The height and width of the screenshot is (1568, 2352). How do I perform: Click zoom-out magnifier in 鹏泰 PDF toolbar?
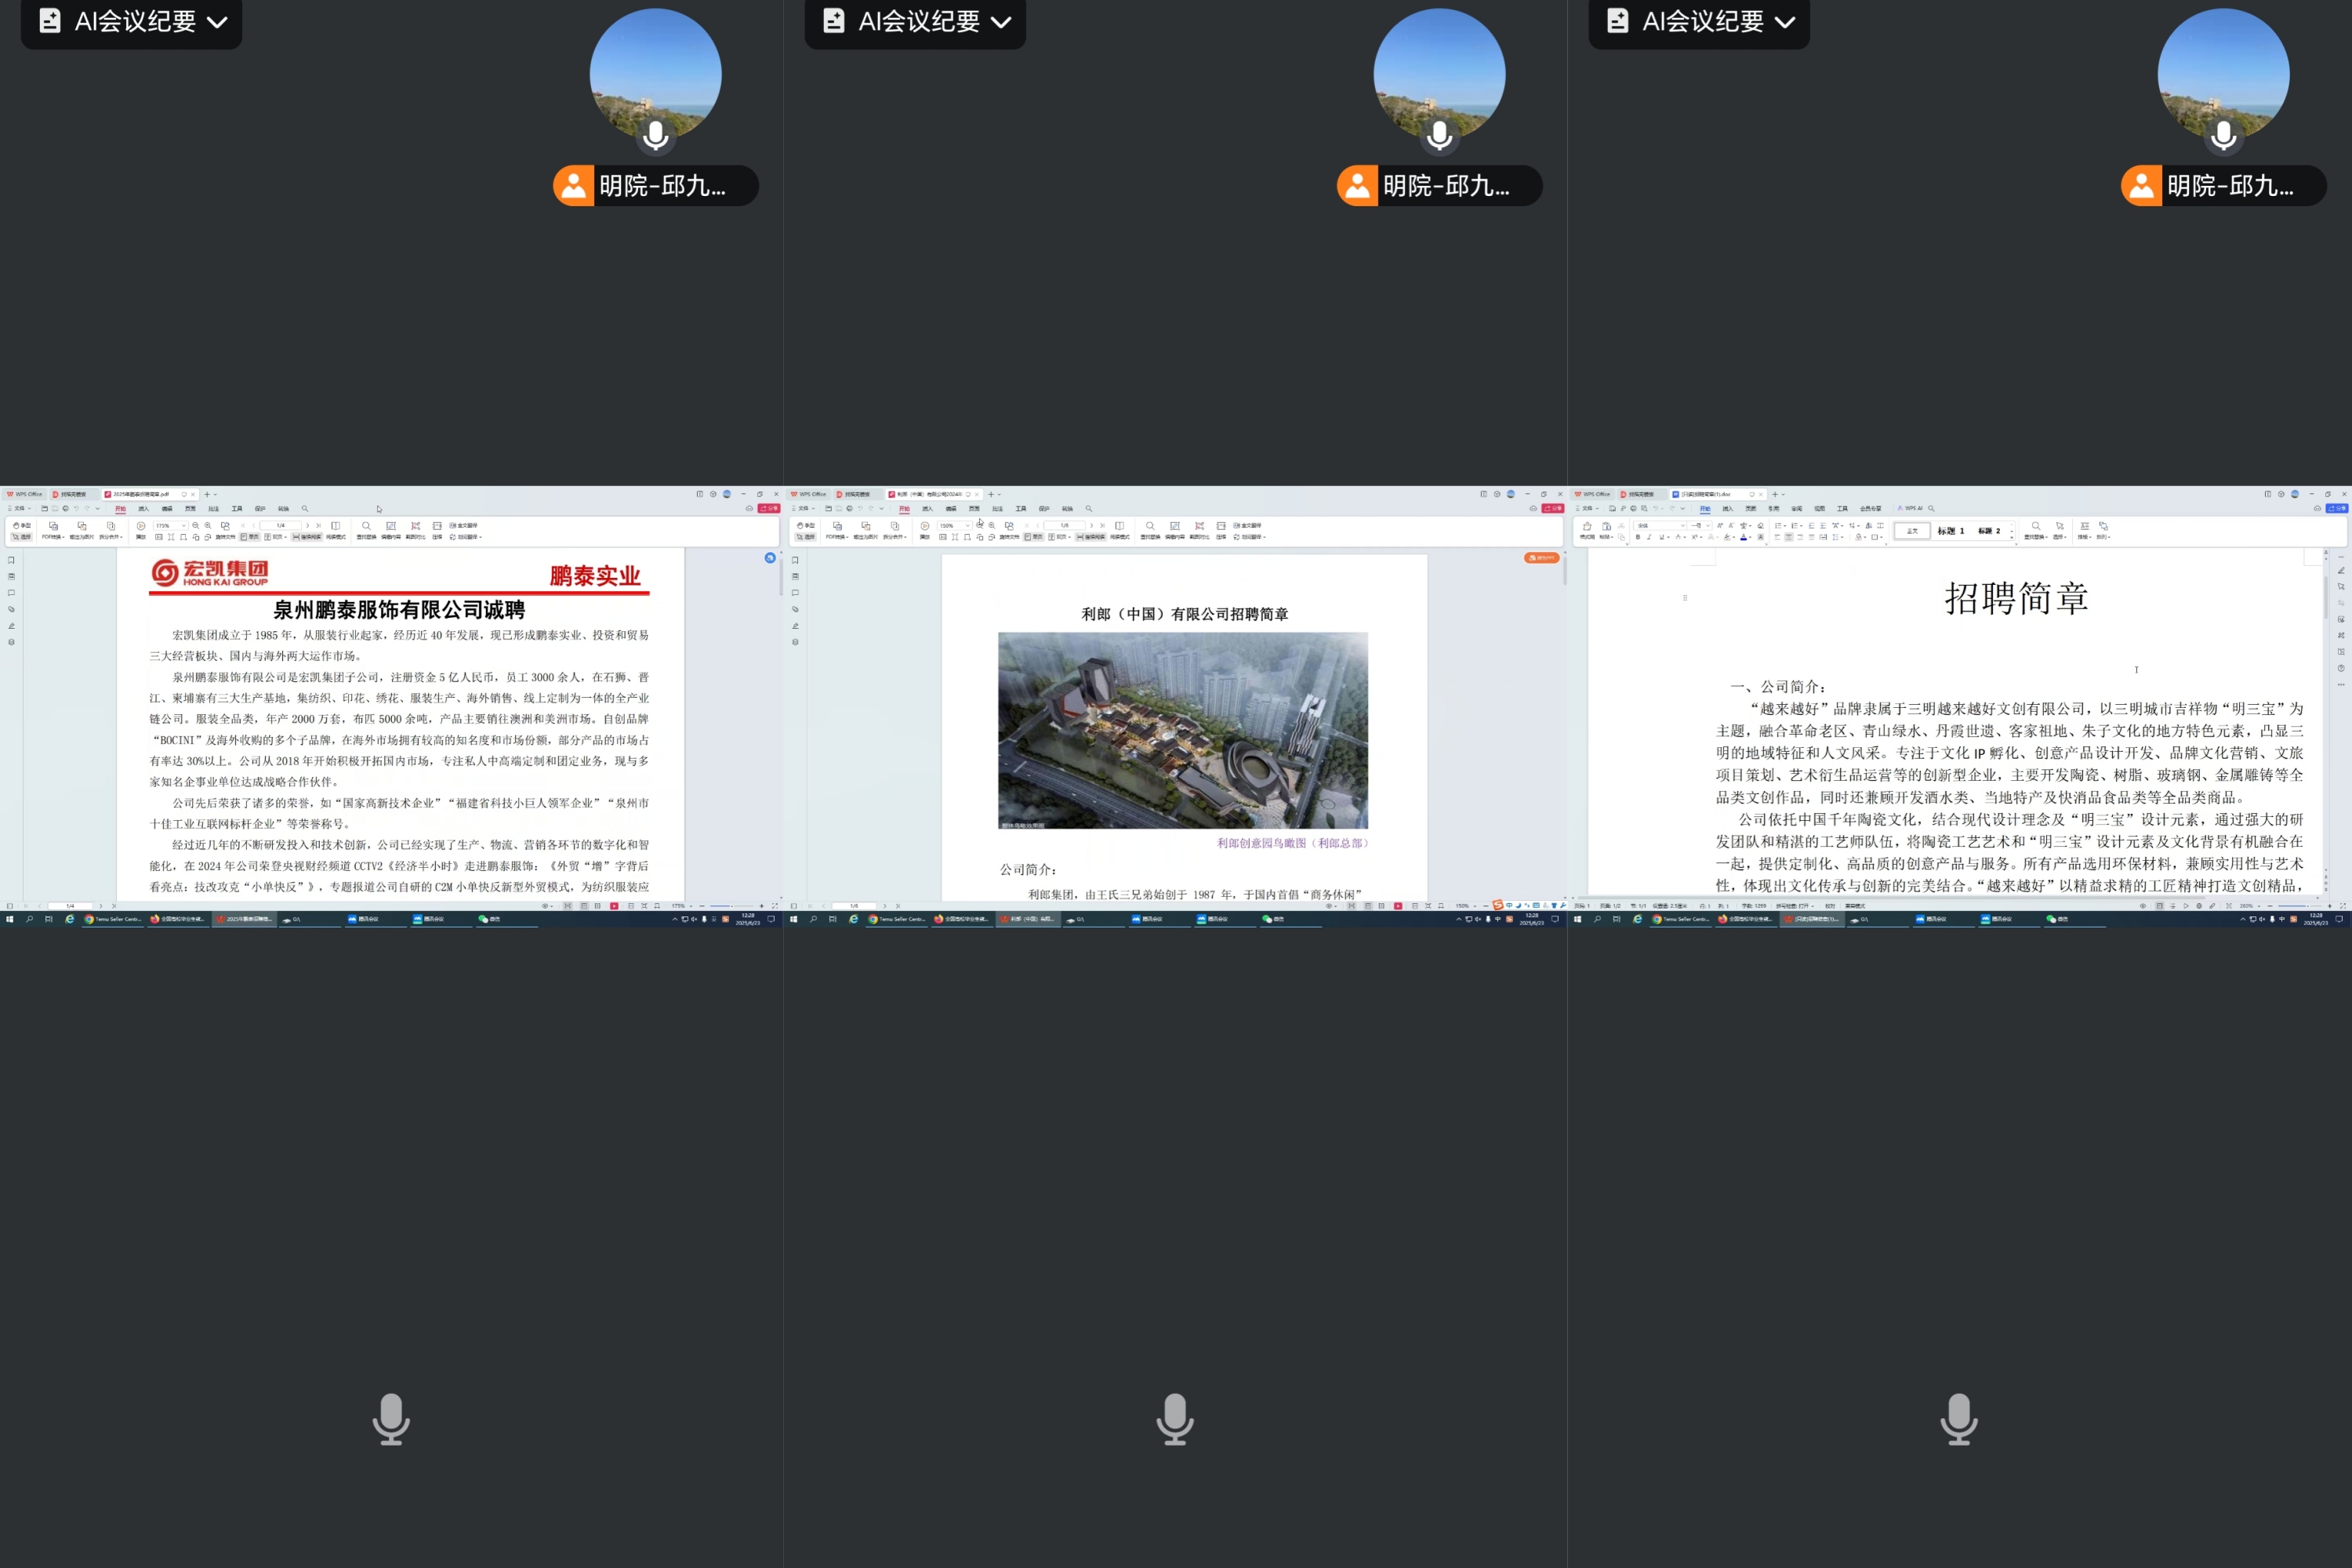195,526
